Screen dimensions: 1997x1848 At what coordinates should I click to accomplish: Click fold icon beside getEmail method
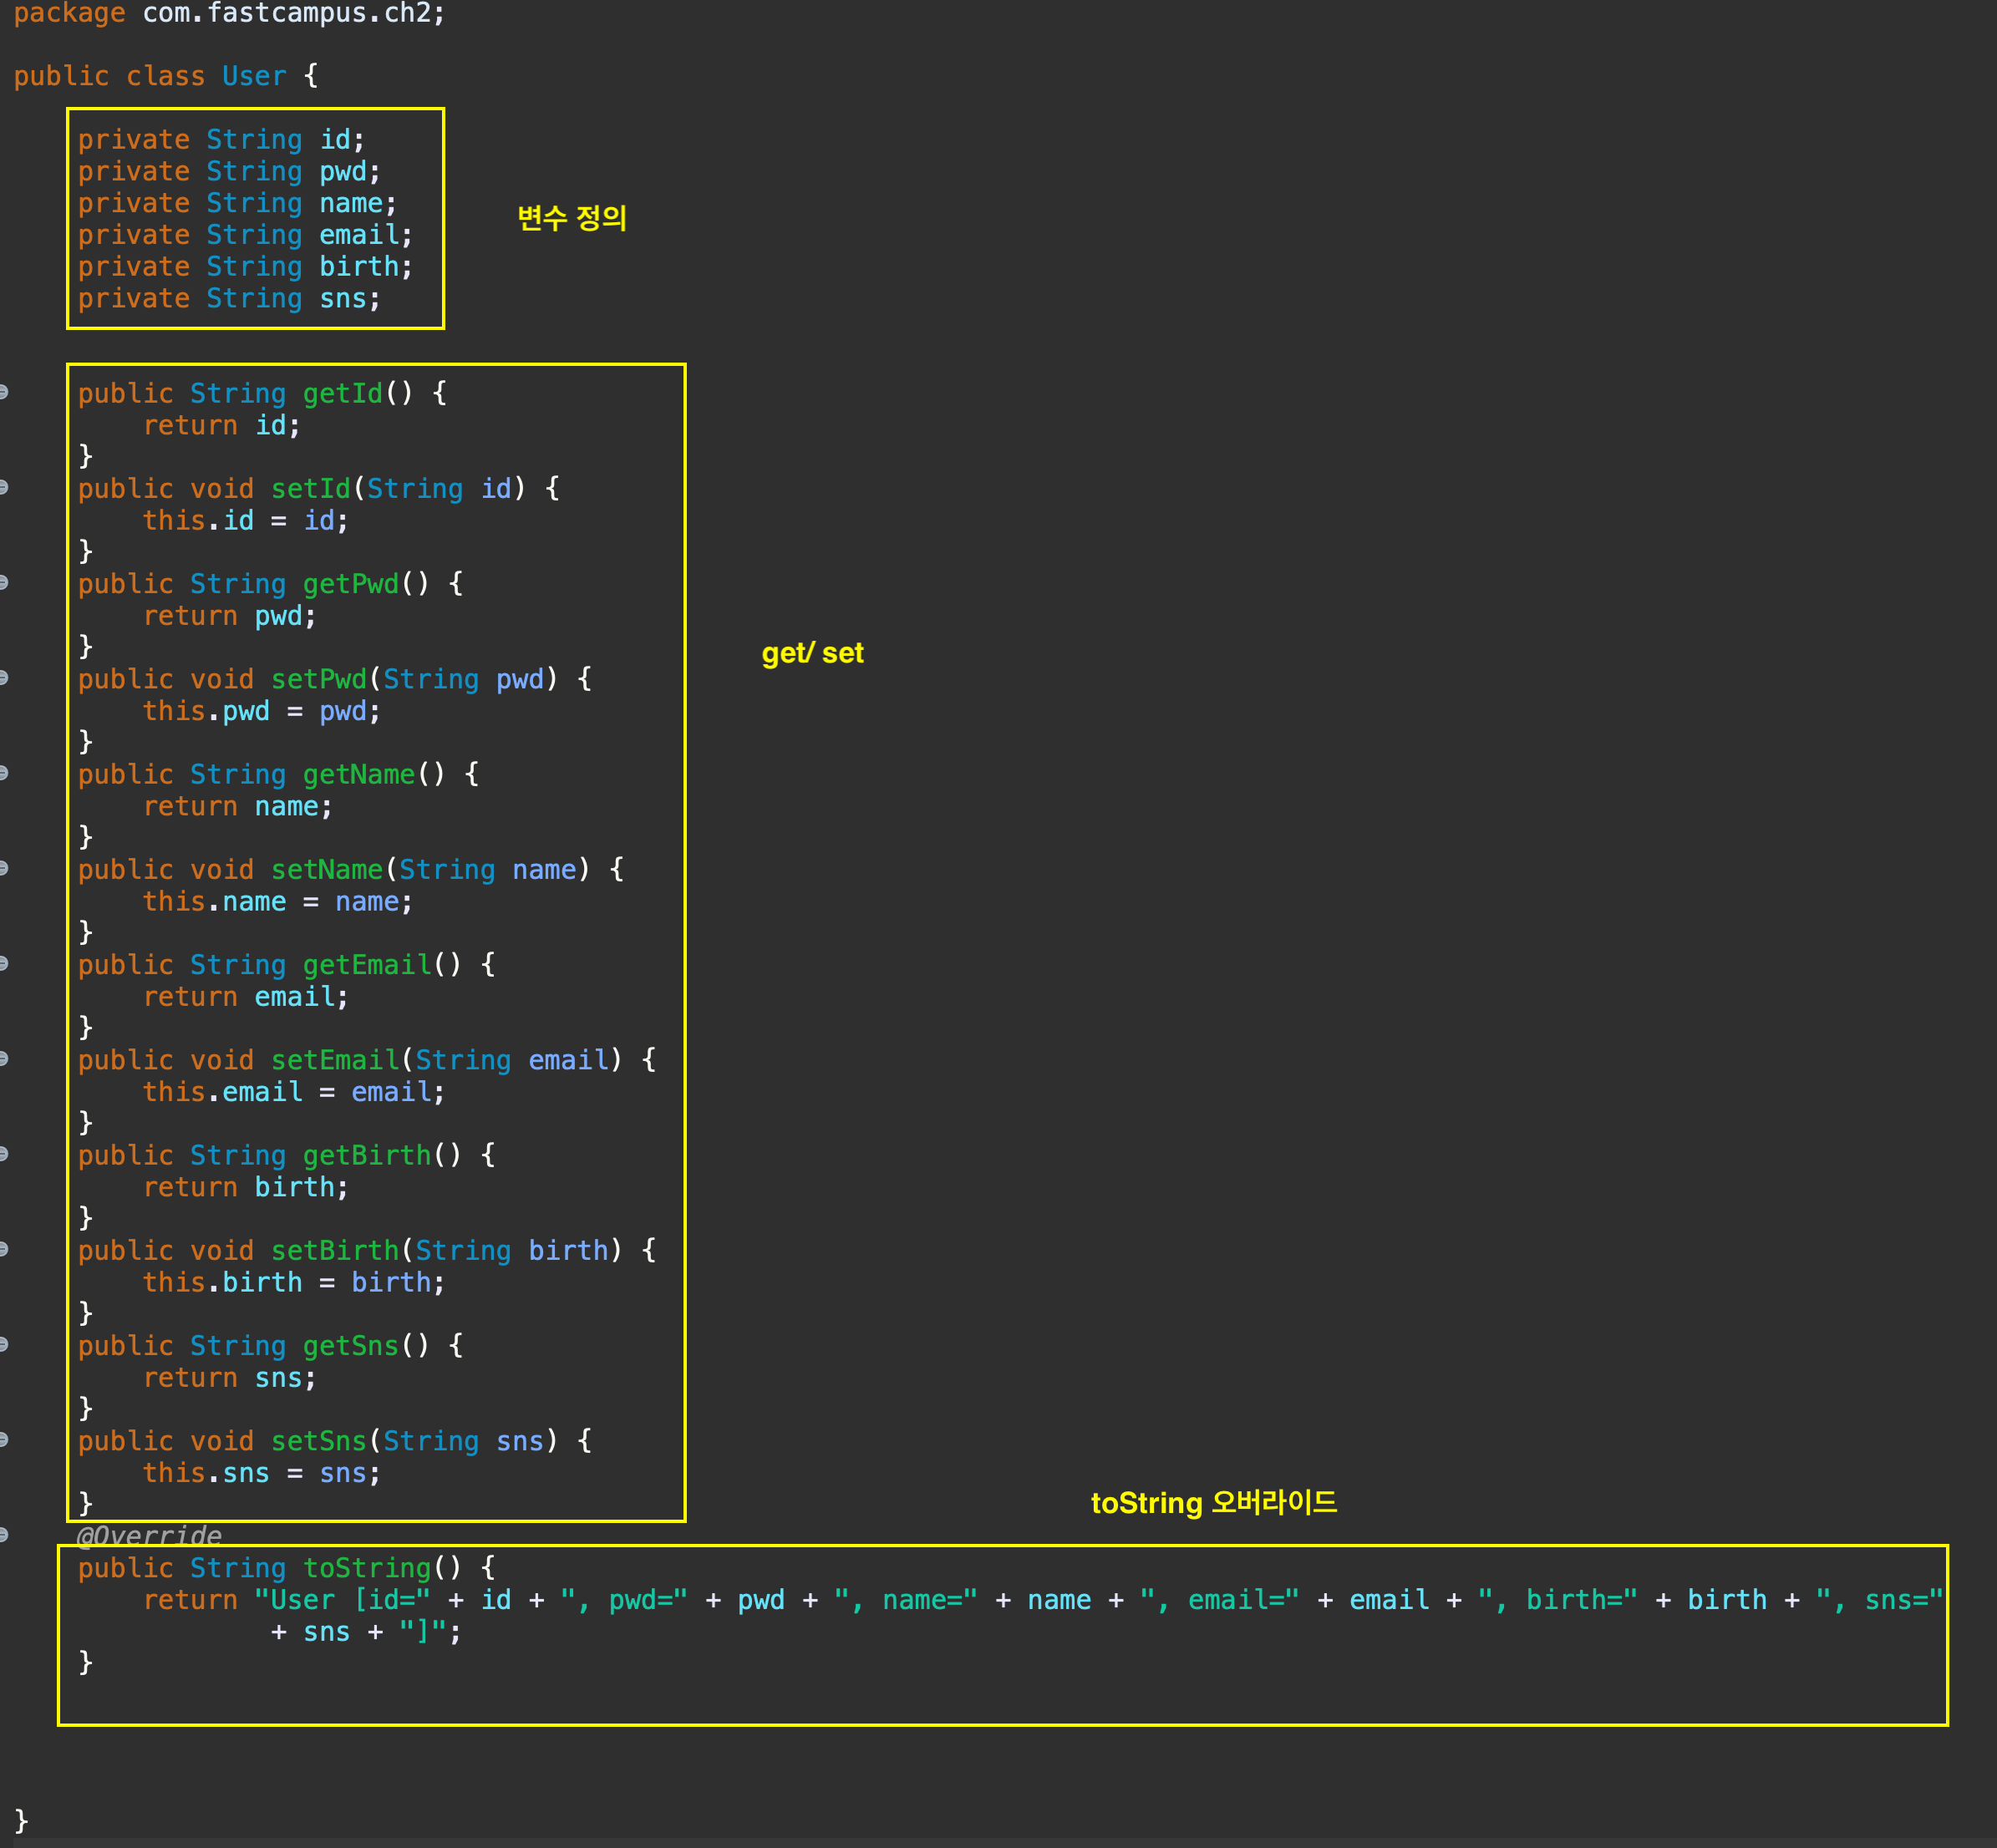coord(4,963)
